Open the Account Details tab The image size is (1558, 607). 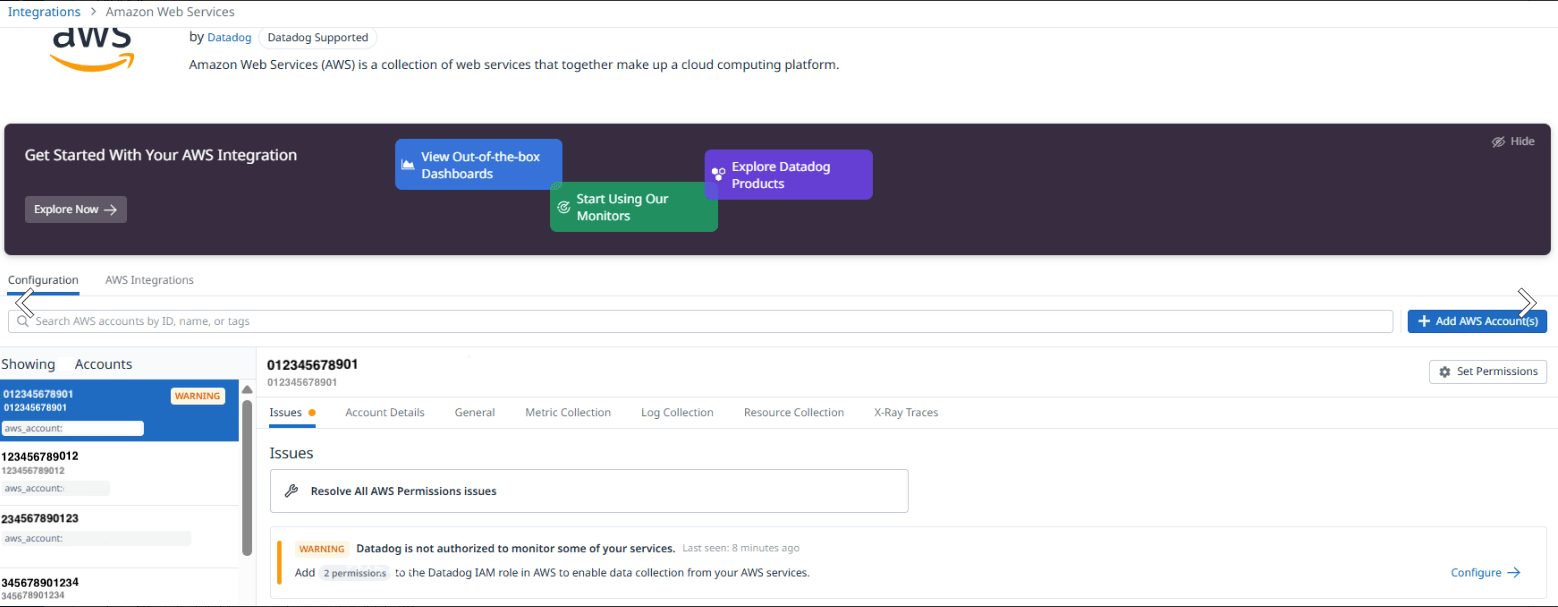click(385, 412)
